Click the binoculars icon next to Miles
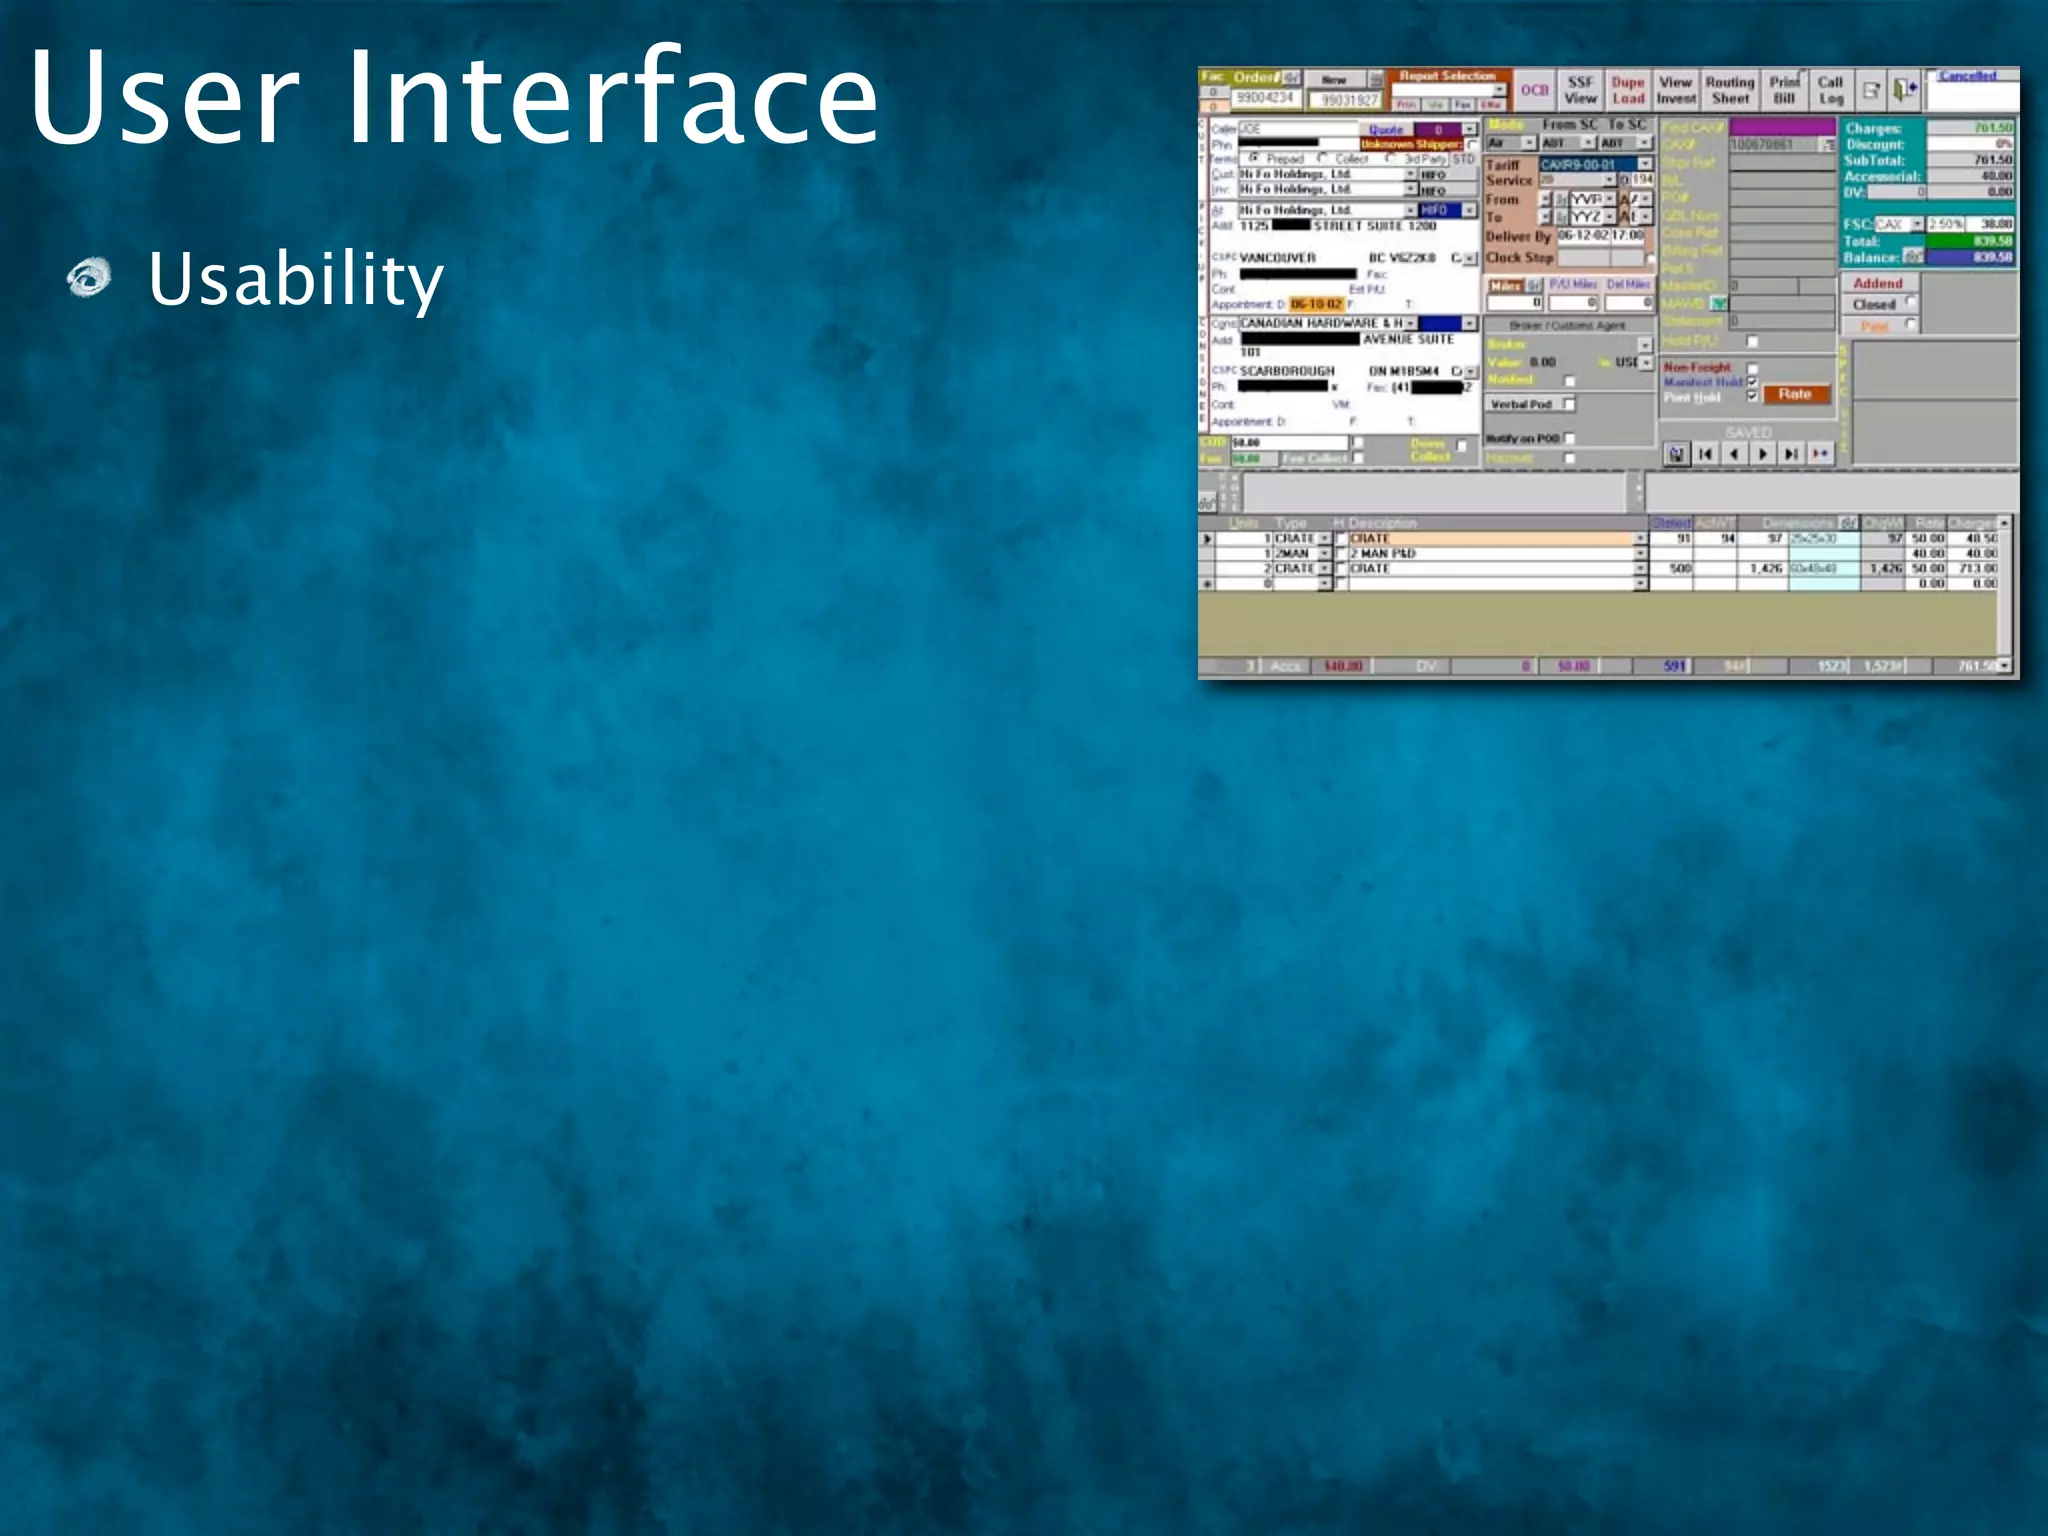Image resolution: width=2048 pixels, height=1536 pixels. 1534,286
